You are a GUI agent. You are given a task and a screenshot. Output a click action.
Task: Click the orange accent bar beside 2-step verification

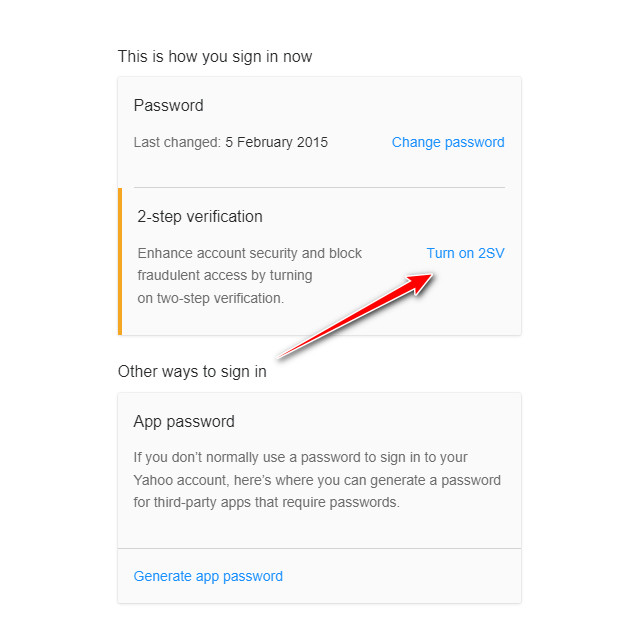tap(120, 261)
